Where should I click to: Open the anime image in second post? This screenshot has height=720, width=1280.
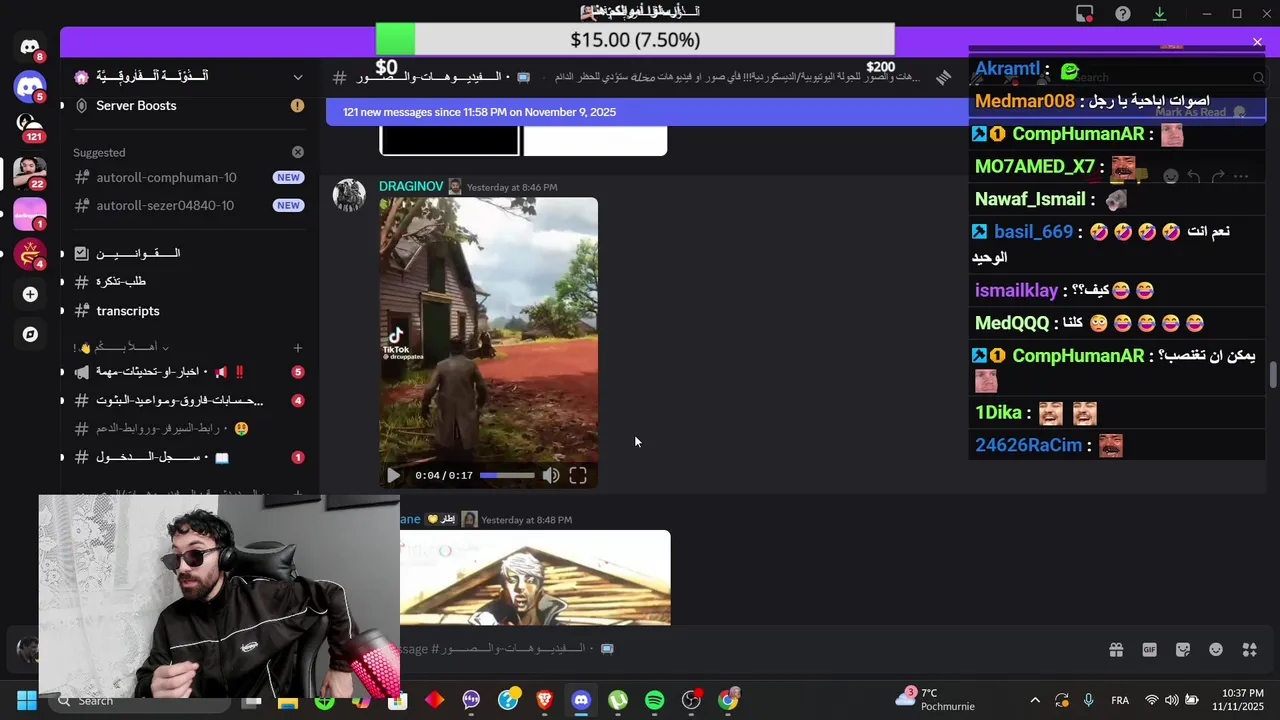(x=535, y=577)
